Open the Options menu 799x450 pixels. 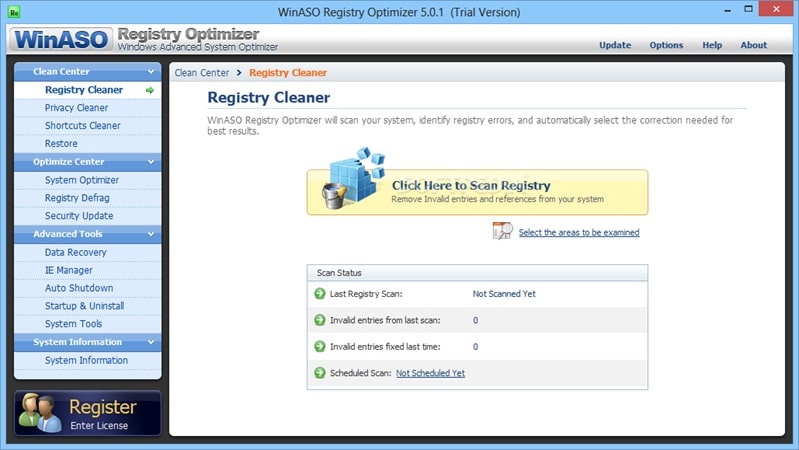pos(666,45)
